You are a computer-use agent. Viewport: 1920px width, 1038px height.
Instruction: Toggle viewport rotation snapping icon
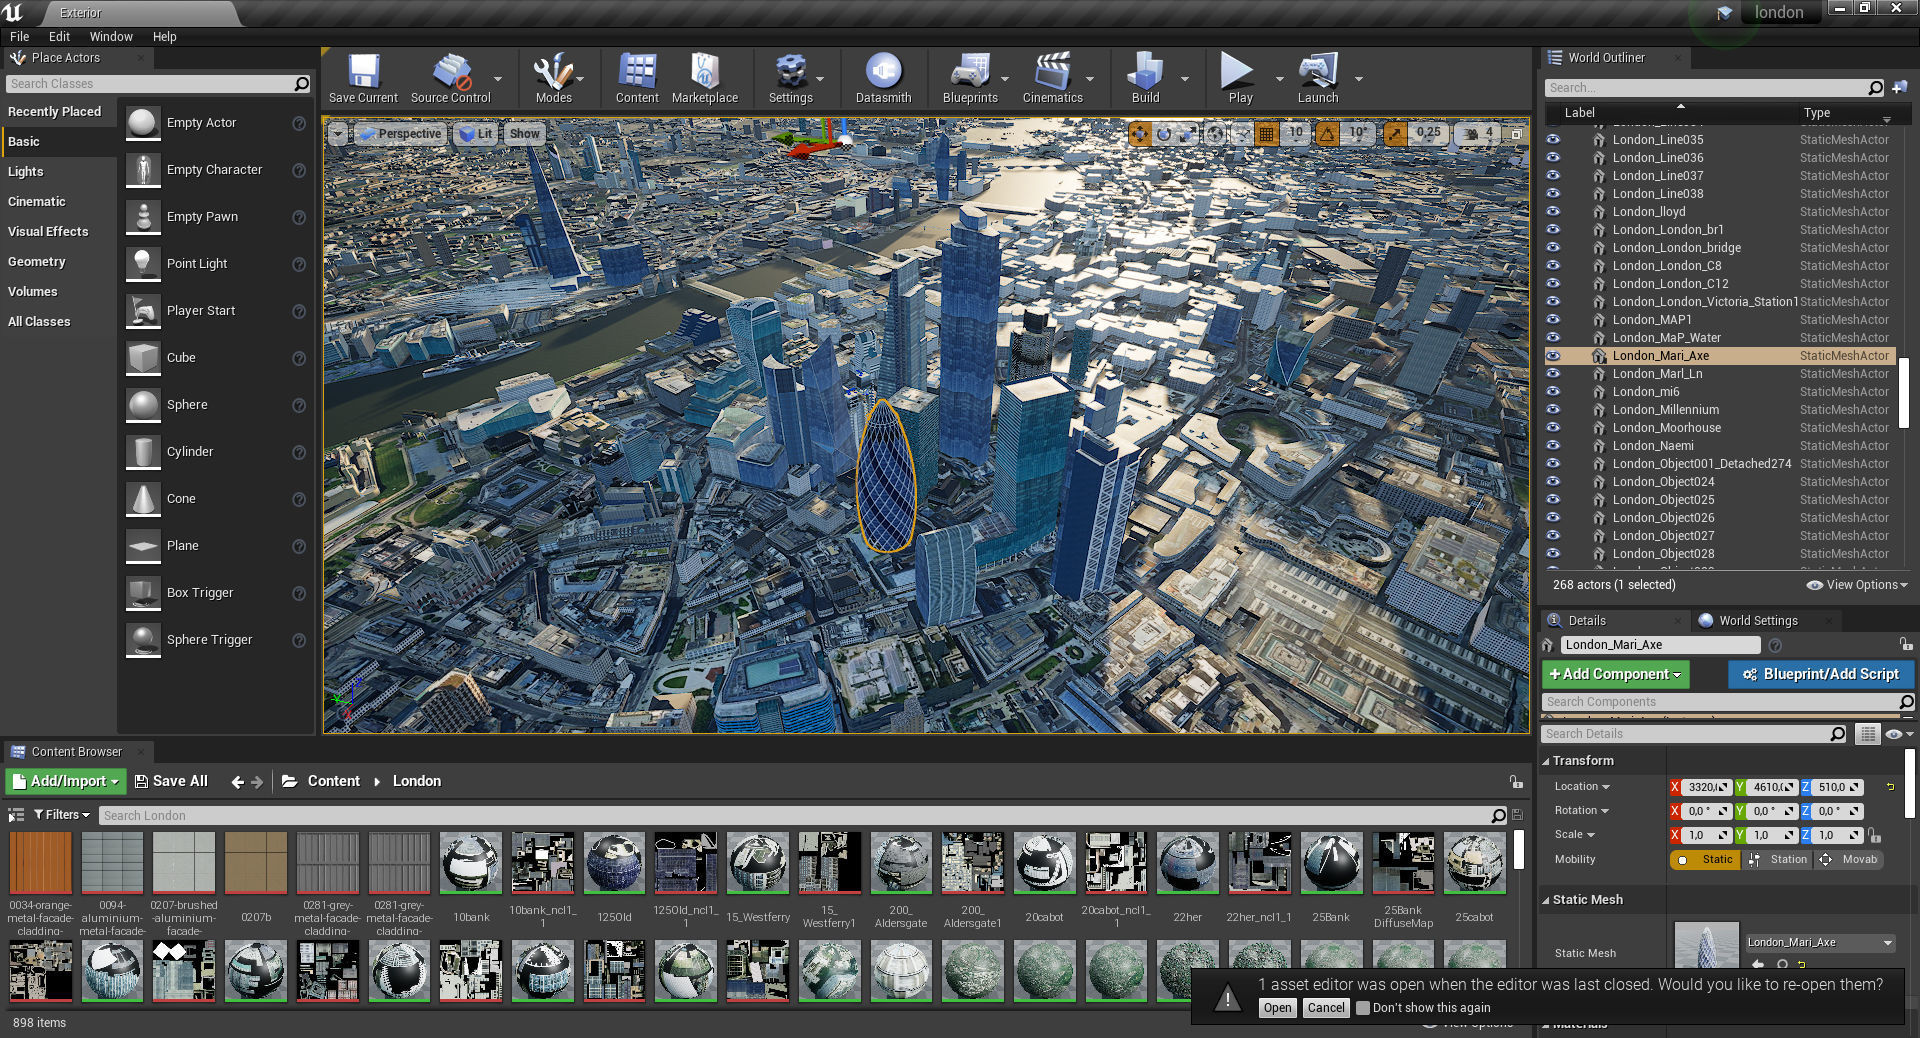(x=1327, y=133)
